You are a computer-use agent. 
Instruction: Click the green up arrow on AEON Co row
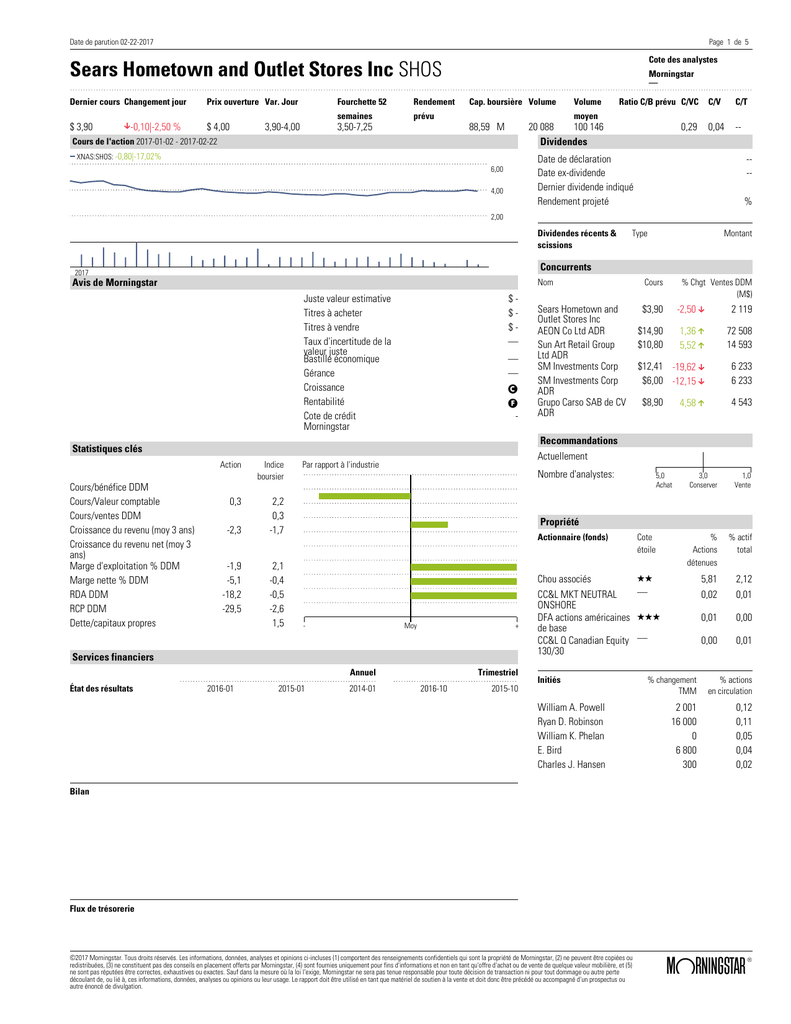pyautogui.click(x=702, y=331)
